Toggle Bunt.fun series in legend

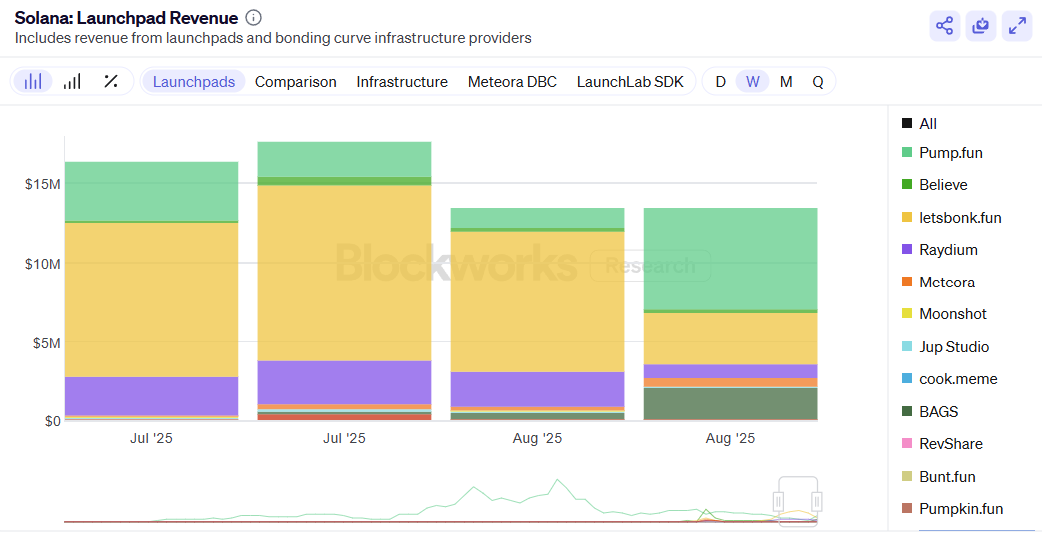(938, 477)
